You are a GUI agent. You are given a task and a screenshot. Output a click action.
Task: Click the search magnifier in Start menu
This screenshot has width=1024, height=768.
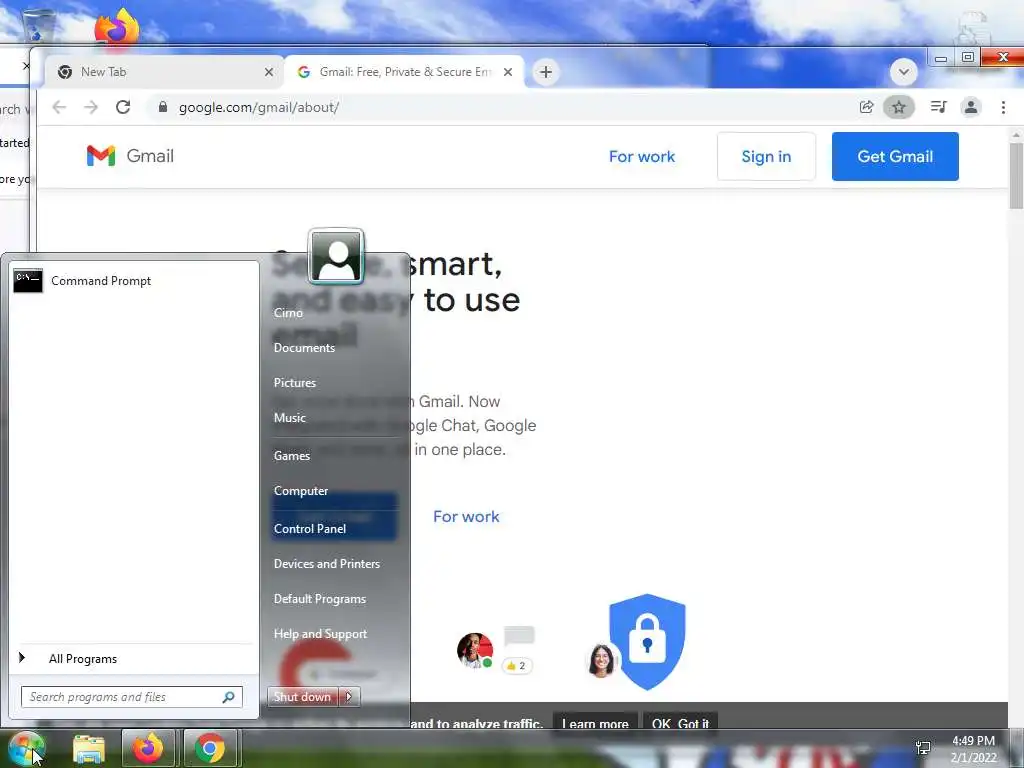click(228, 697)
